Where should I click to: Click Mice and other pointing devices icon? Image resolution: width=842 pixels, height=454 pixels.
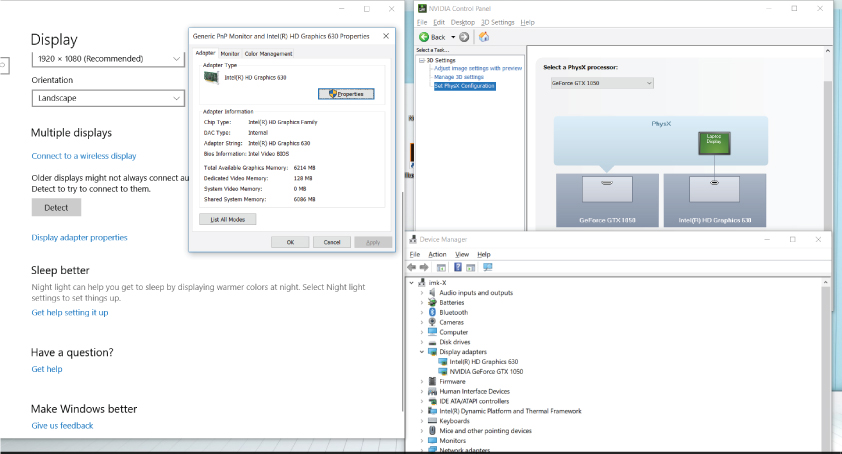click(432, 430)
